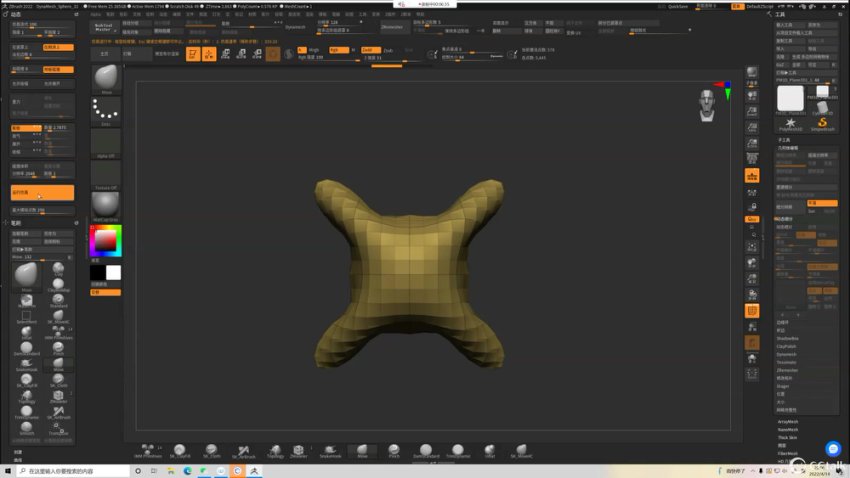Select the ZModeler brush in the bottom shelf
850x478 pixels.
(x=300, y=451)
